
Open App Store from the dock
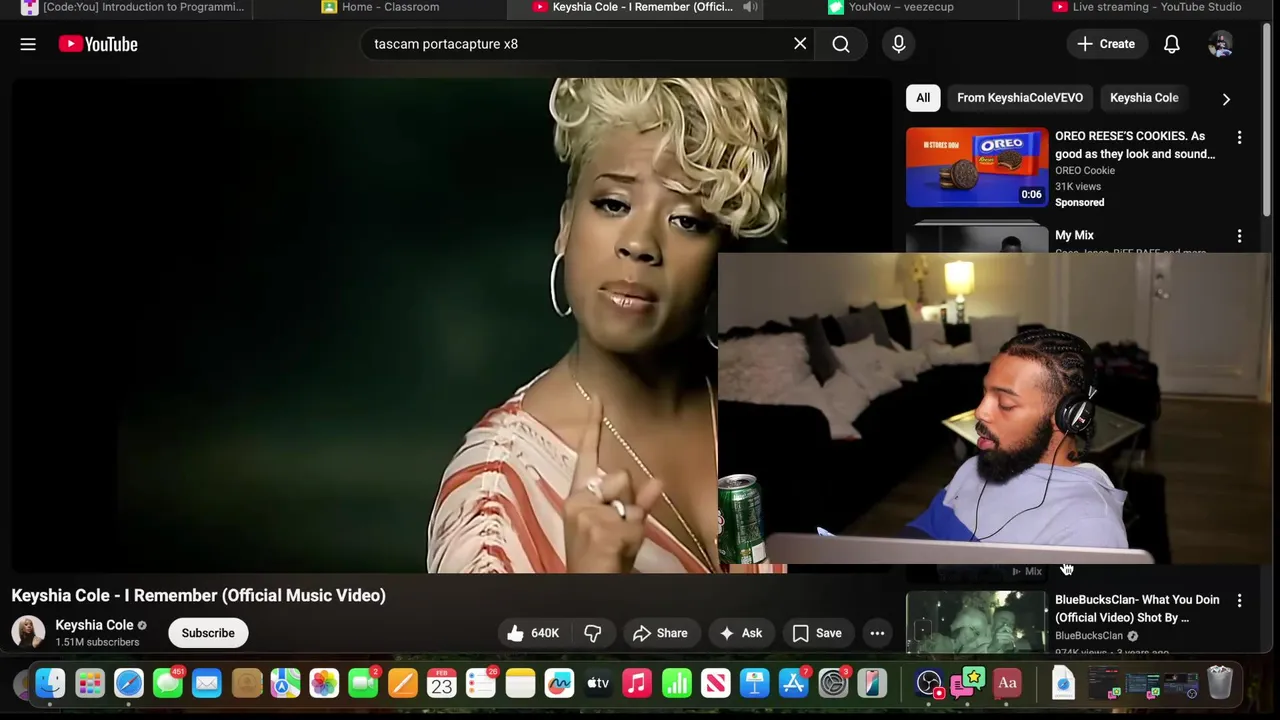click(x=793, y=684)
